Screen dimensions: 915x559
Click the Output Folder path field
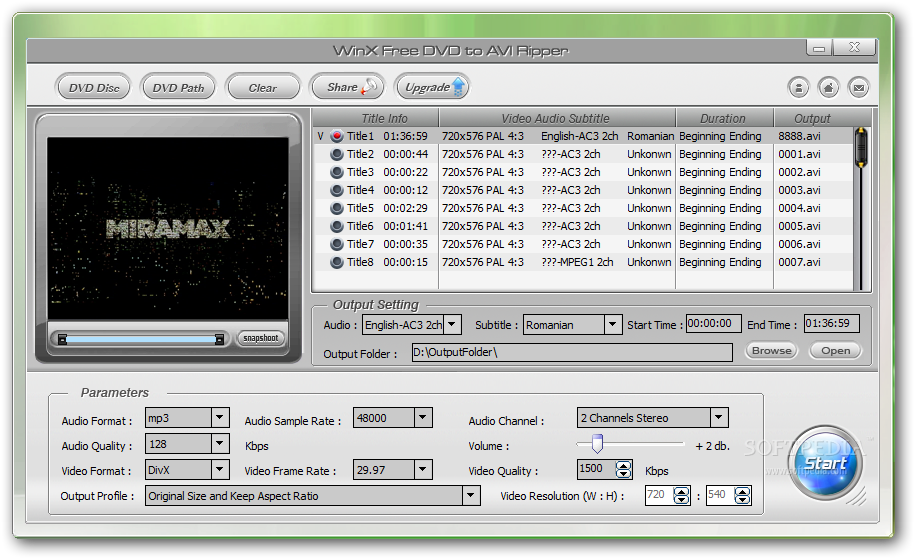point(572,352)
